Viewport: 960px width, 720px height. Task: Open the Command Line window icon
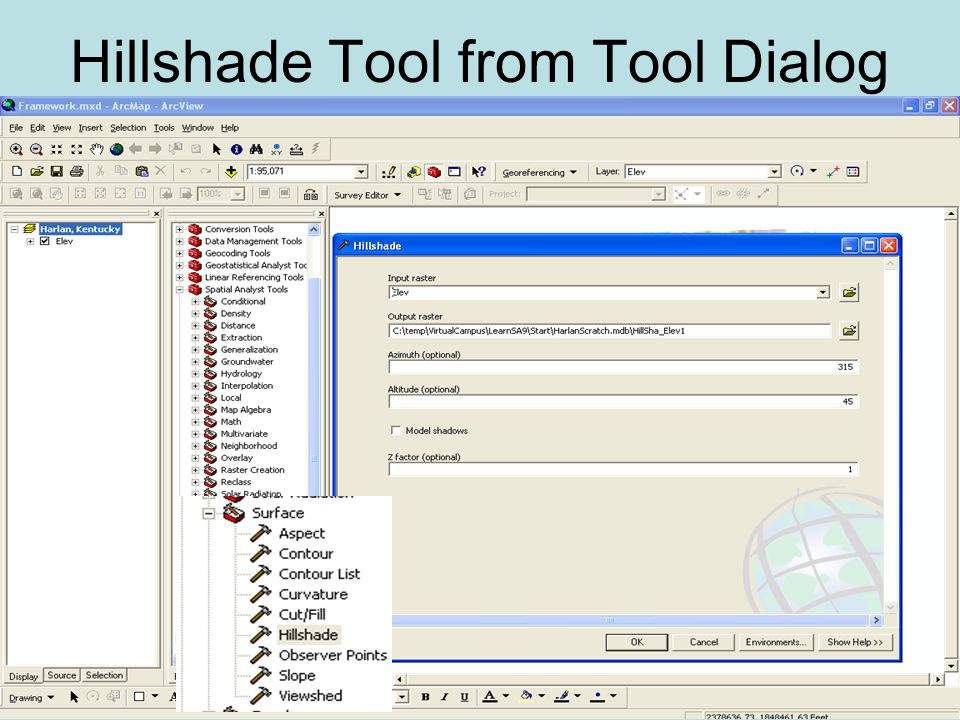click(454, 172)
